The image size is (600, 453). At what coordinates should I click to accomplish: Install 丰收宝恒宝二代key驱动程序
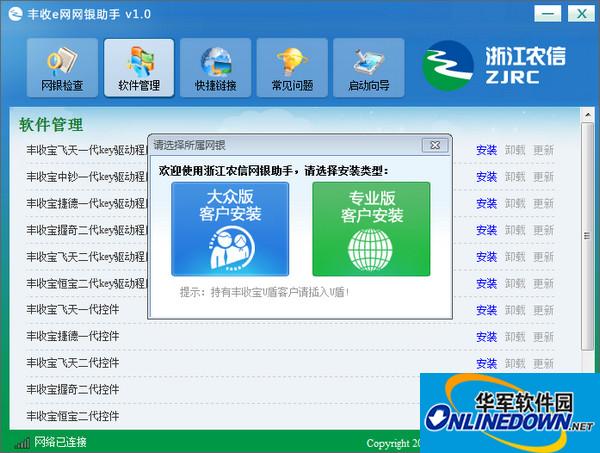coord(486,284)
